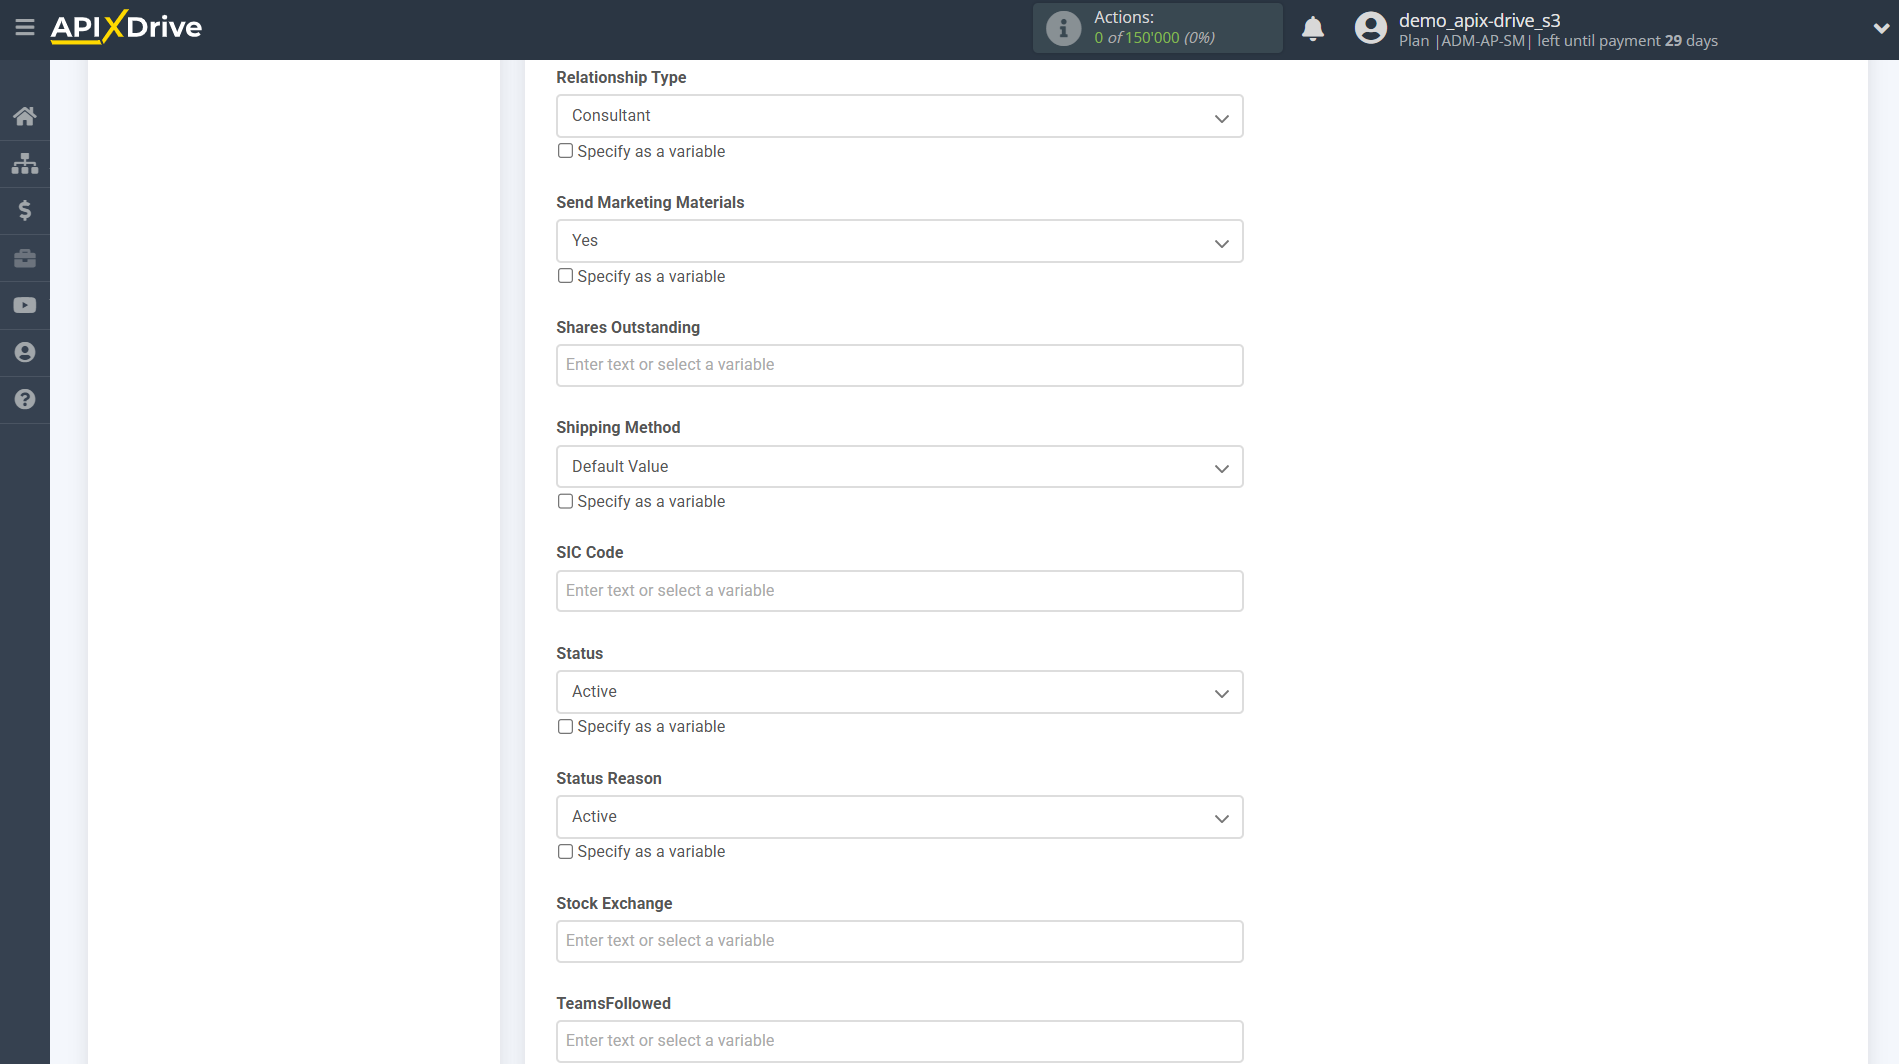Open the hamburger menu
The image size is (1899, 1064).
(x=25, y=27)
